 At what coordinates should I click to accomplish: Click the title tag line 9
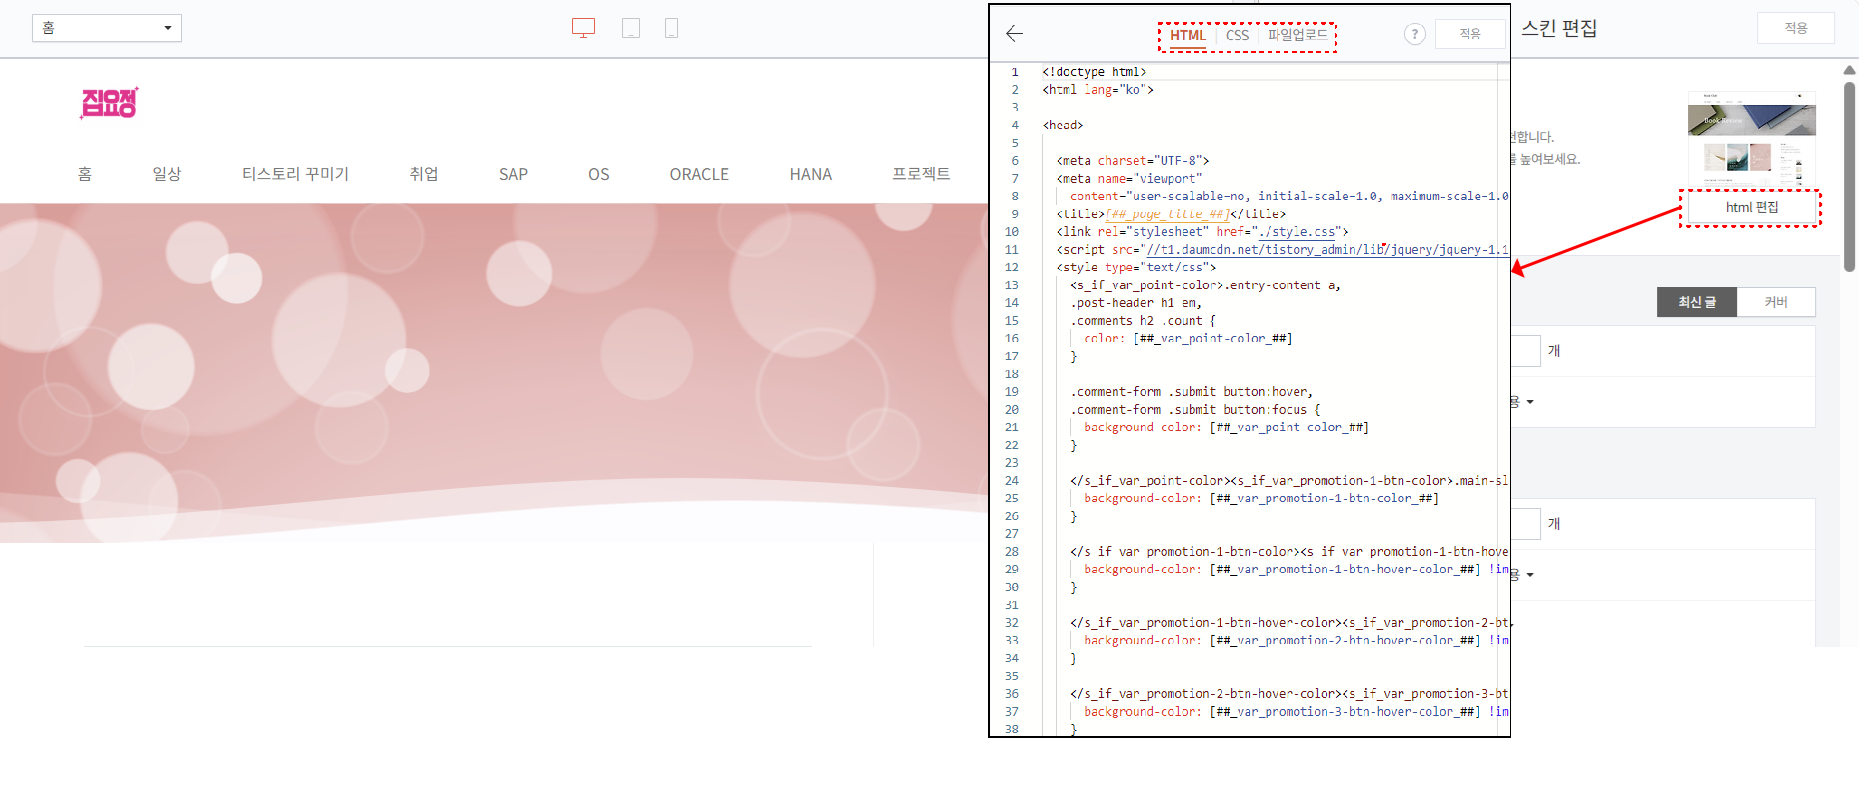[x=1171, y=214]
